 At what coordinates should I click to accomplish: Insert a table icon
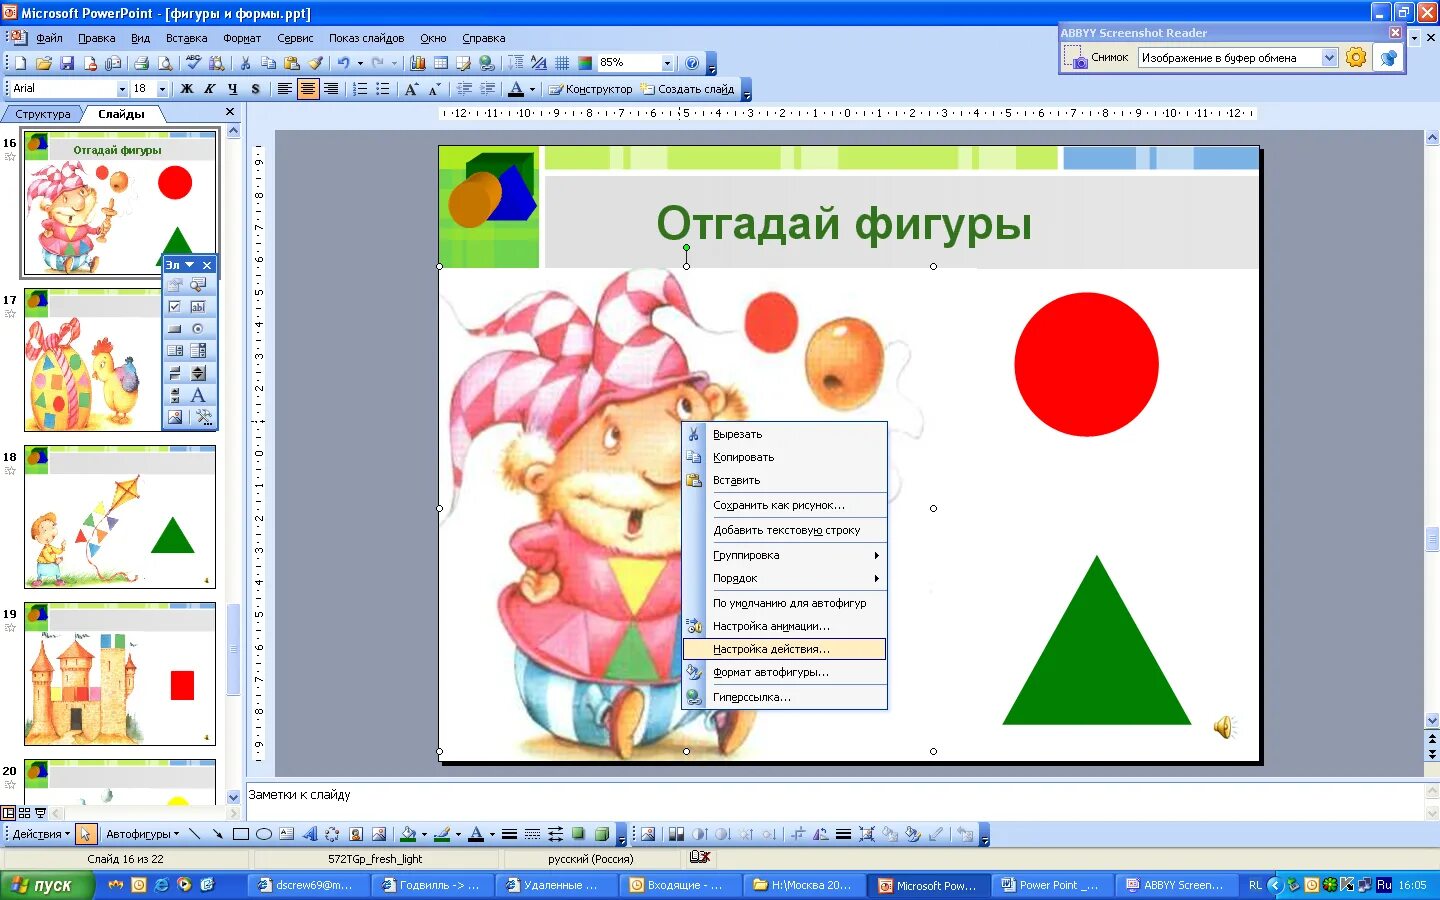[441, 63]
